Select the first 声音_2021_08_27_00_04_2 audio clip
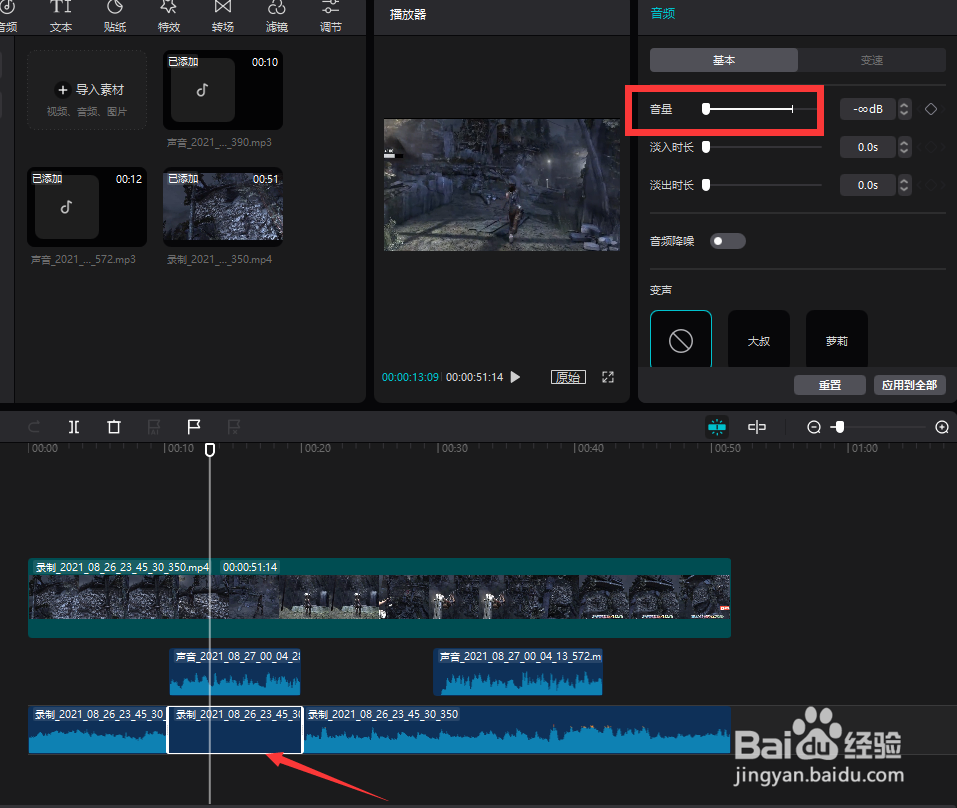957x808 pixels. point(235,672)
